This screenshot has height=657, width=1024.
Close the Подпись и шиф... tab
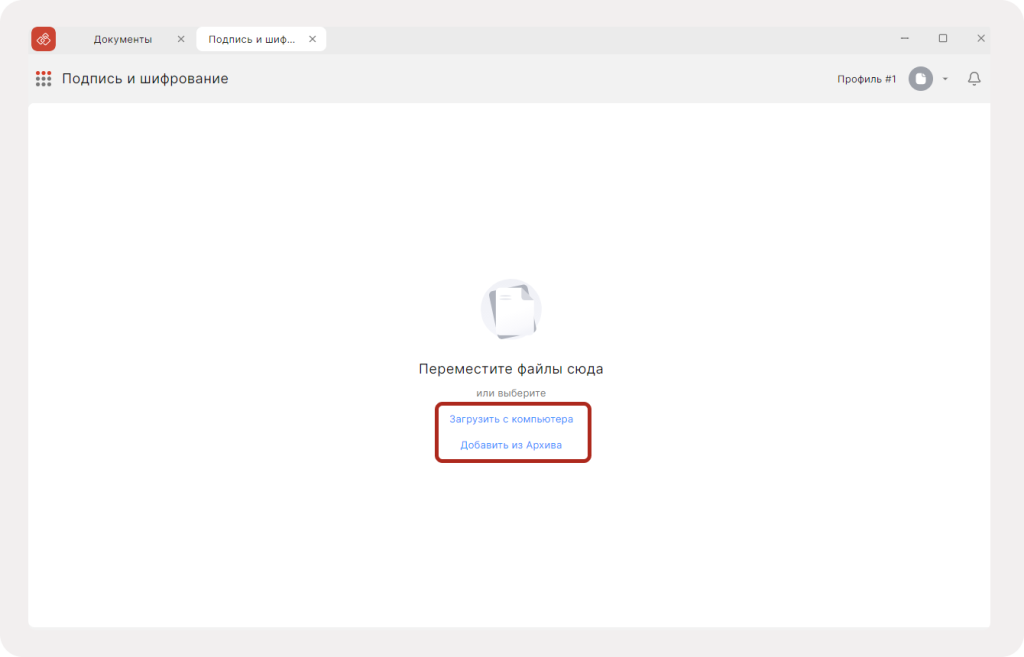312,39
